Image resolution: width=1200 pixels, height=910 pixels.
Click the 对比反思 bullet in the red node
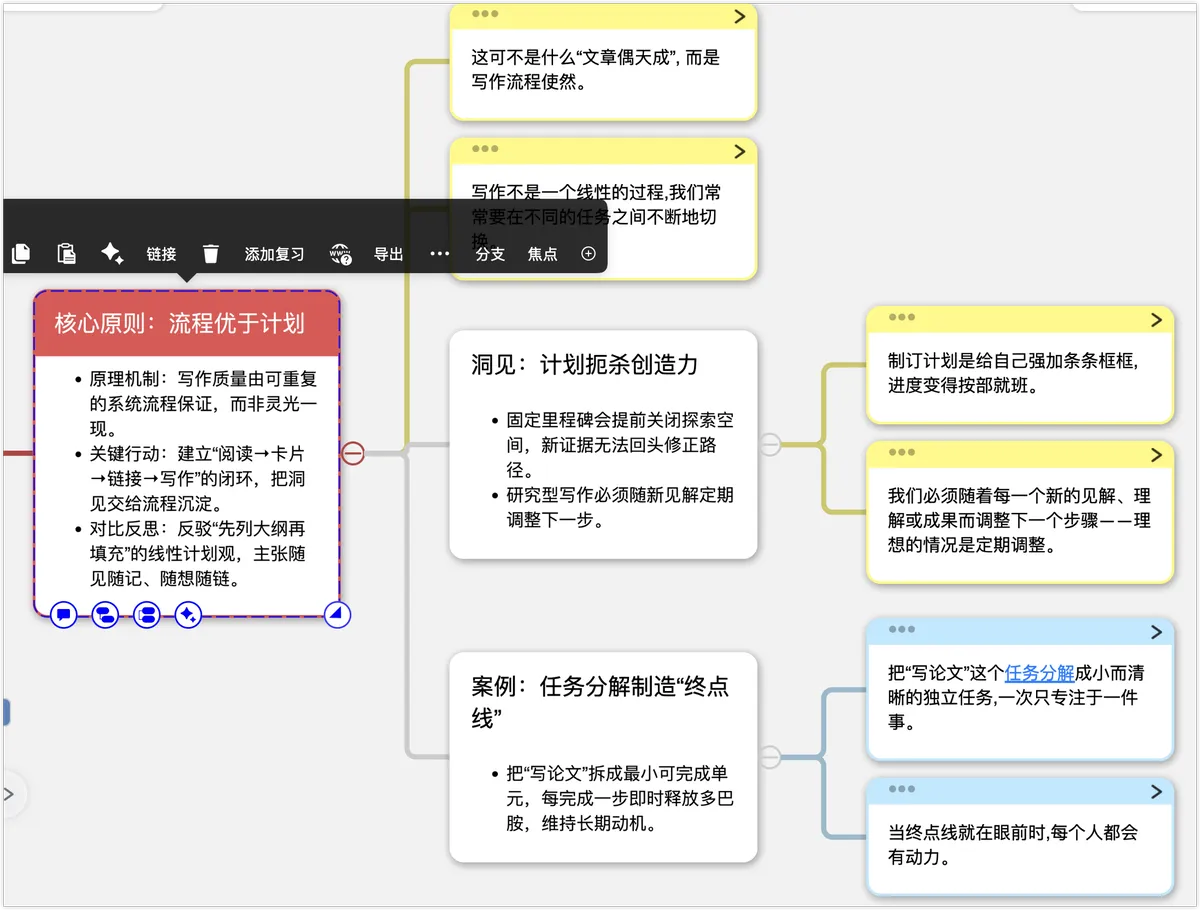tap(197, 554)
